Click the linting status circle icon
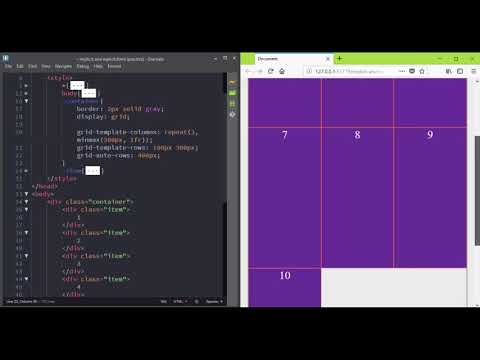 (197, 301)
